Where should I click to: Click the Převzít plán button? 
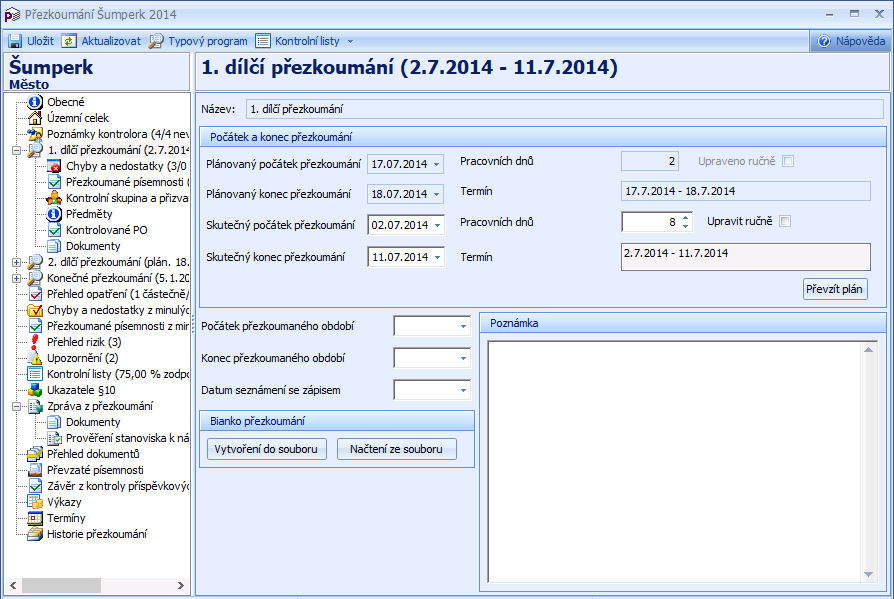[835, 289]
